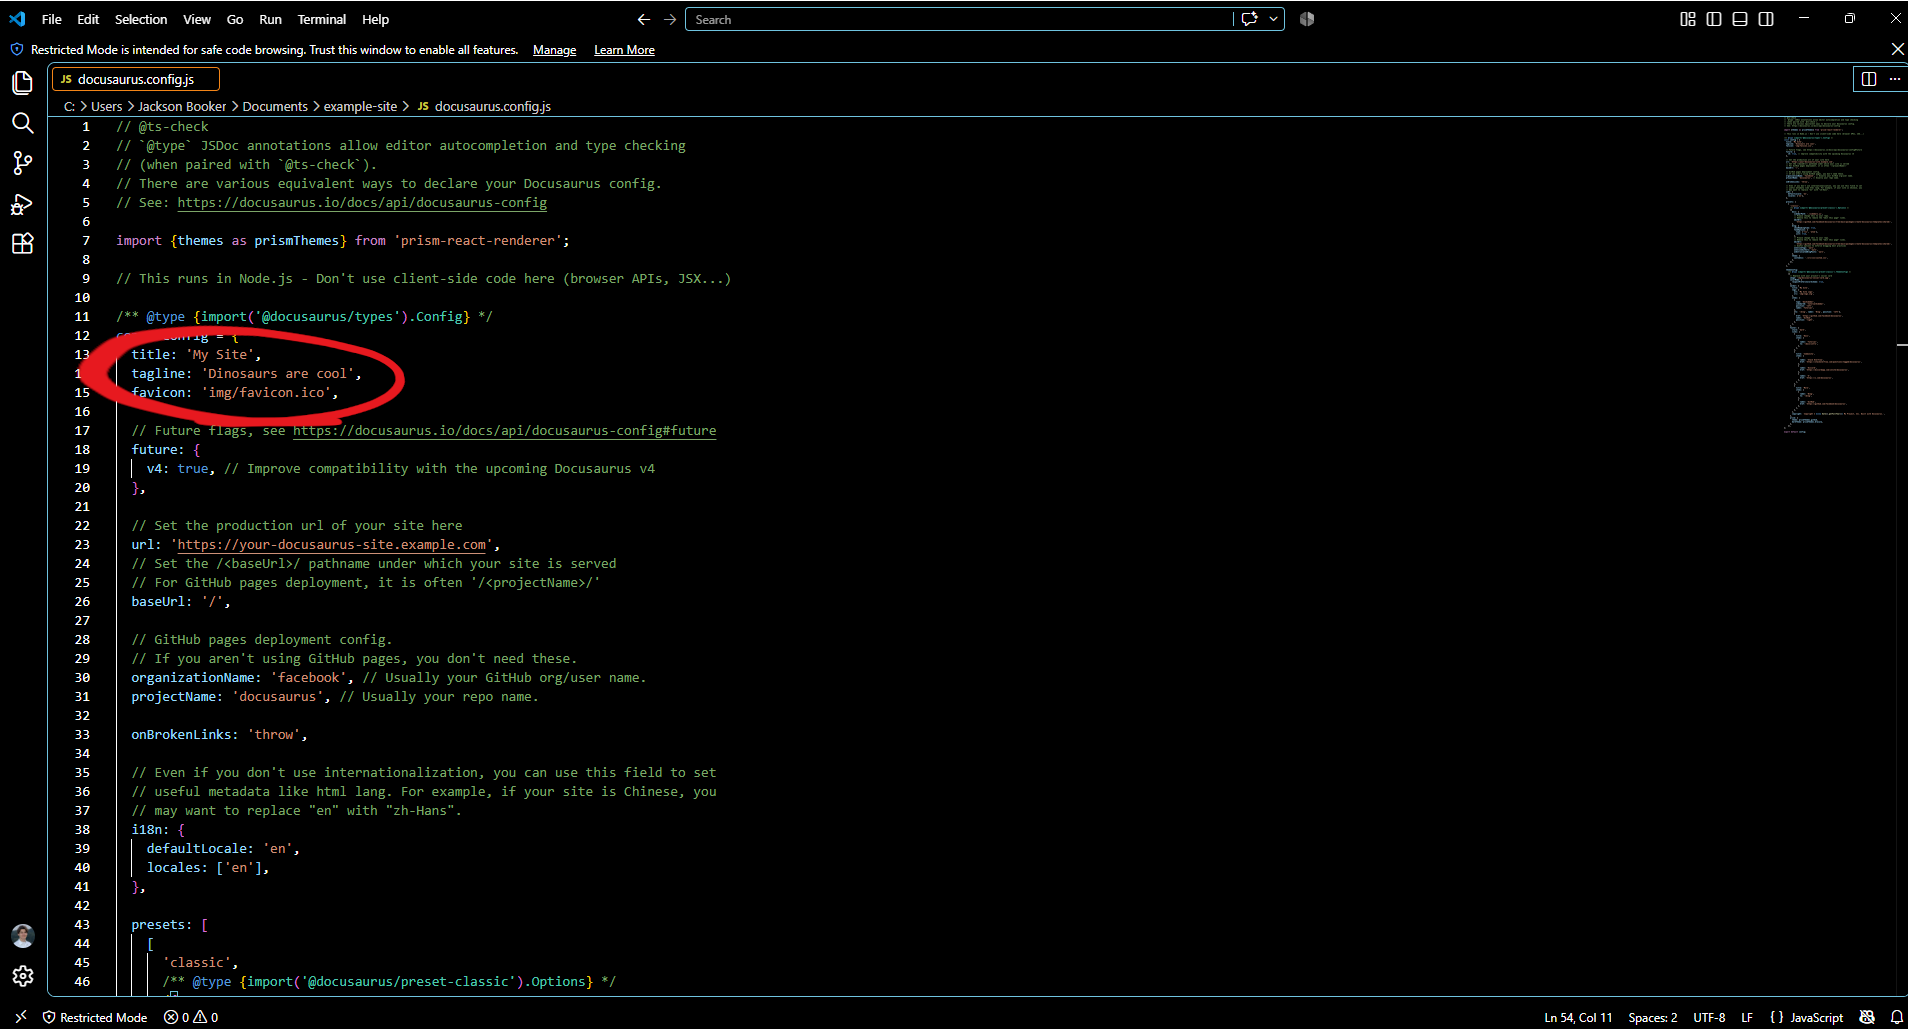Go forward using the navigation arrow
This screenshot has height=1029, width=1909.
click(x=670, y=19)
